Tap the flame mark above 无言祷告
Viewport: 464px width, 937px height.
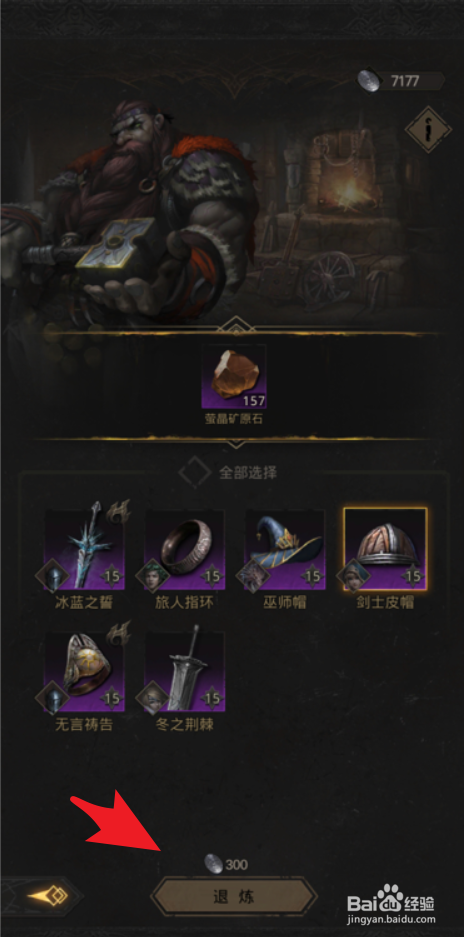118,633
